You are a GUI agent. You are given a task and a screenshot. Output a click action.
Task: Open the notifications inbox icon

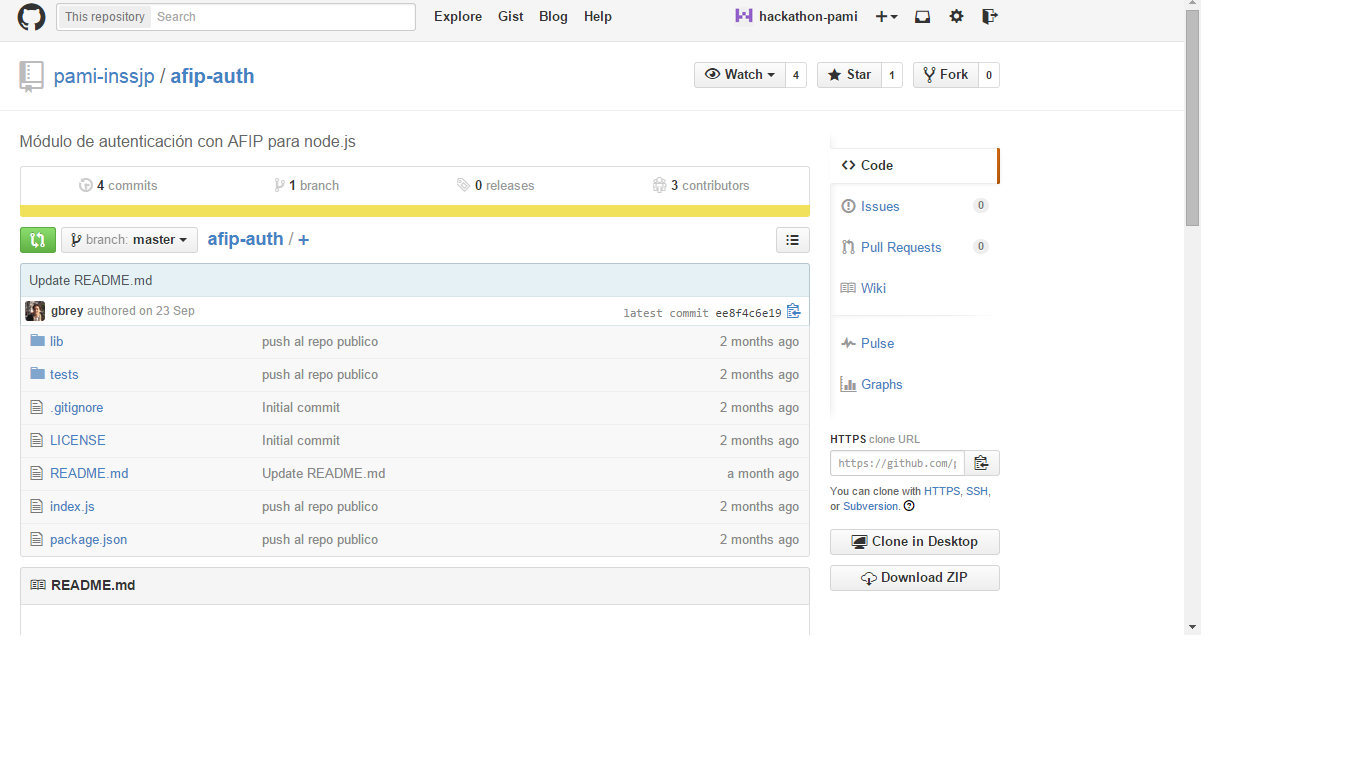pos(923,16)
